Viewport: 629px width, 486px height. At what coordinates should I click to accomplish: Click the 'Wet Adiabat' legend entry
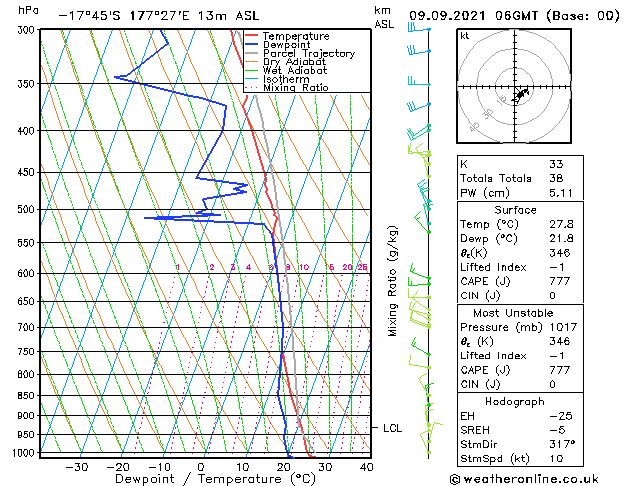tap(295, 71)
